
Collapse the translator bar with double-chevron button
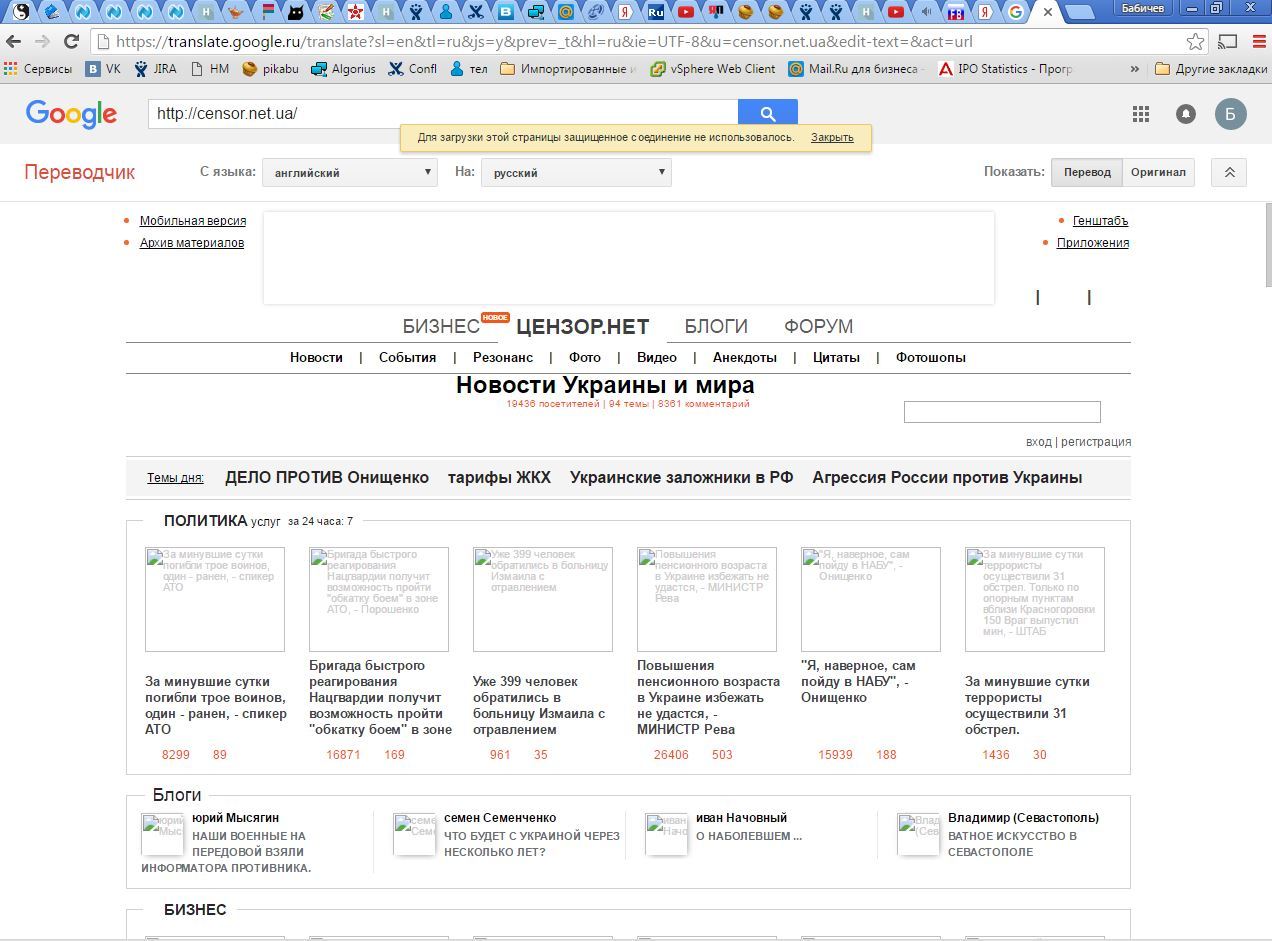coord(1229,172)
